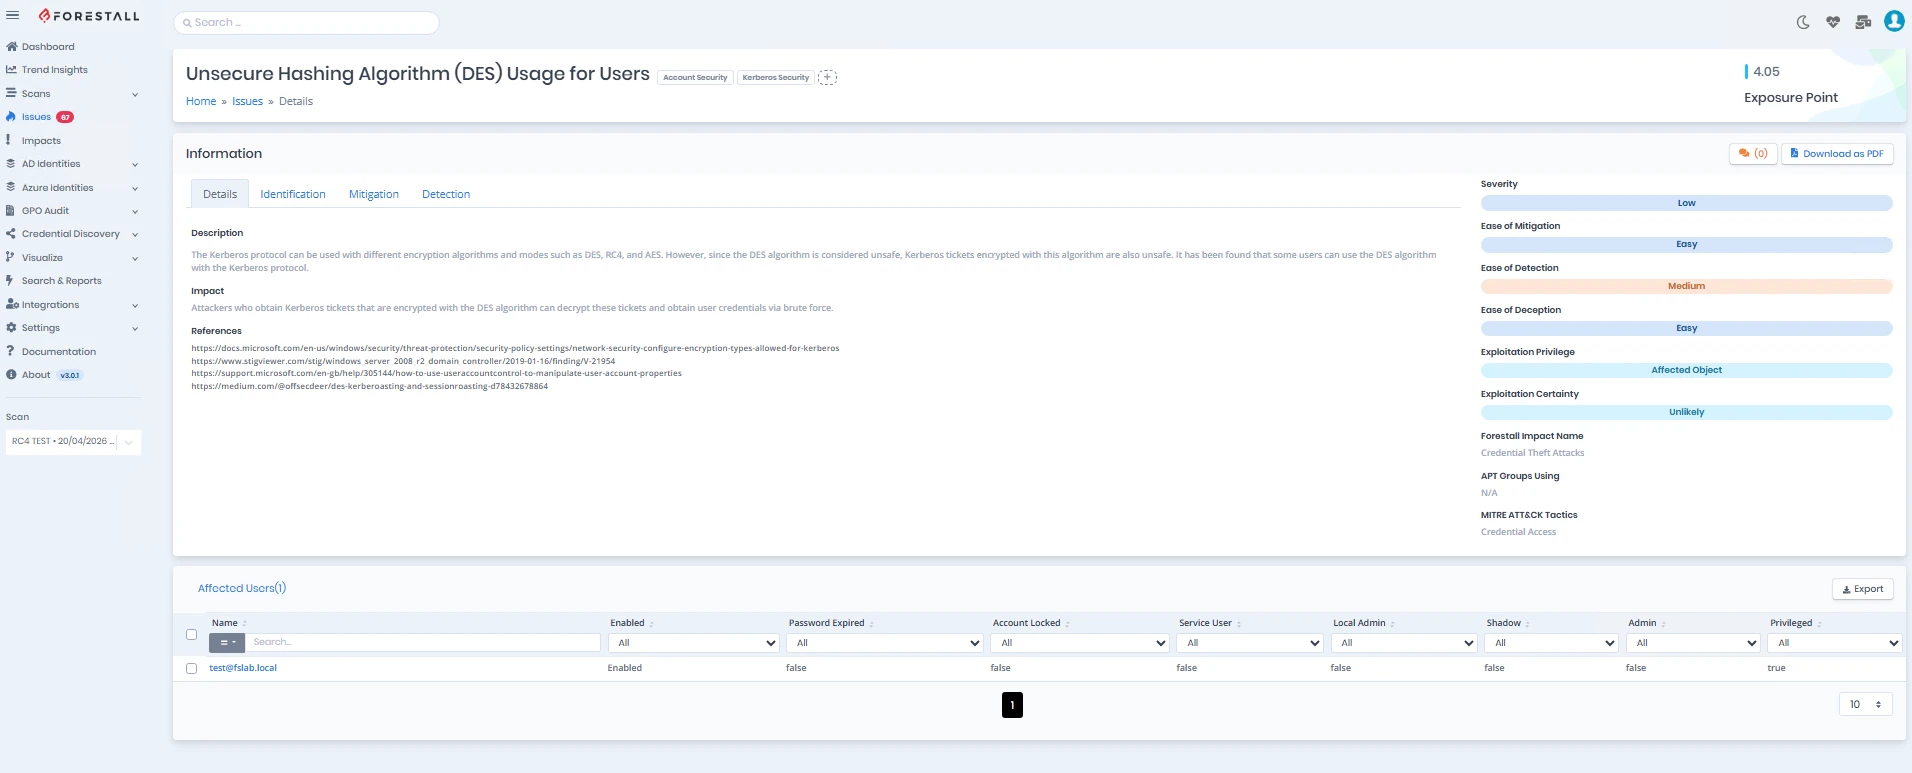Screen dimensions: 1912x773
Task: Switch to the Mitigation tab
Action: click(x=374, y=194)
